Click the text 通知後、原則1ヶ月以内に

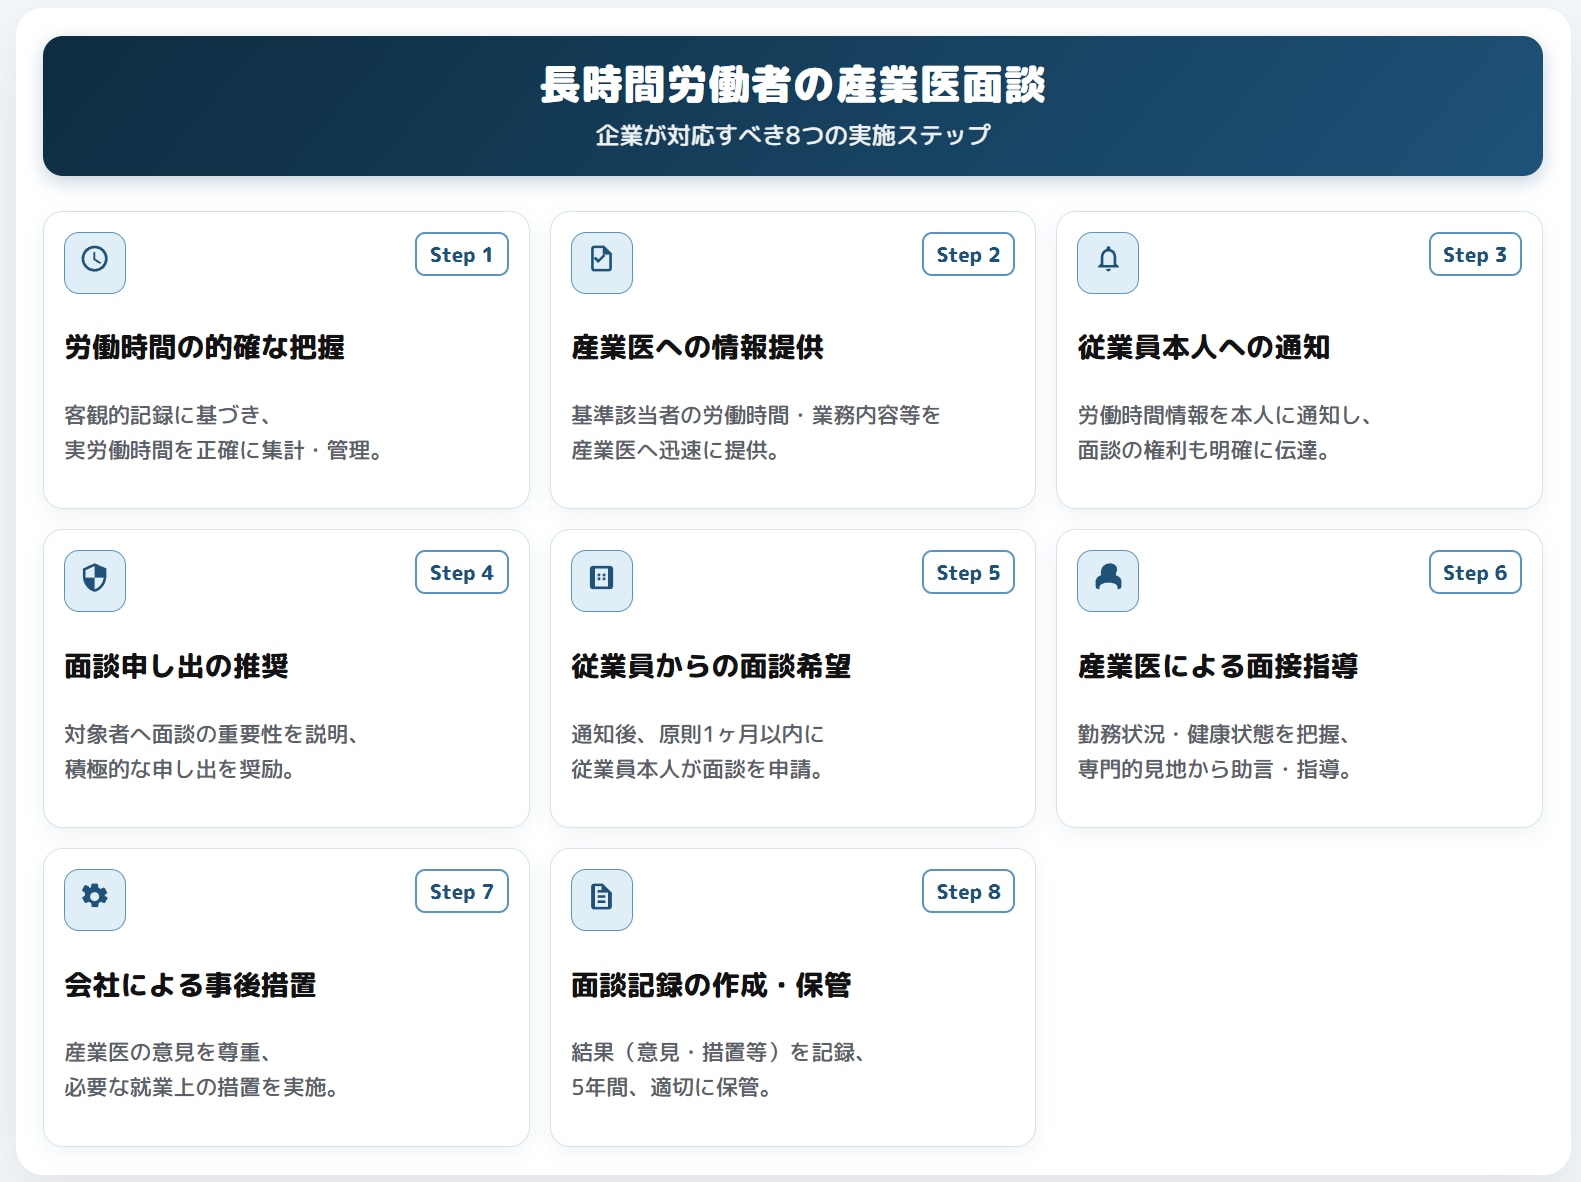698,734
